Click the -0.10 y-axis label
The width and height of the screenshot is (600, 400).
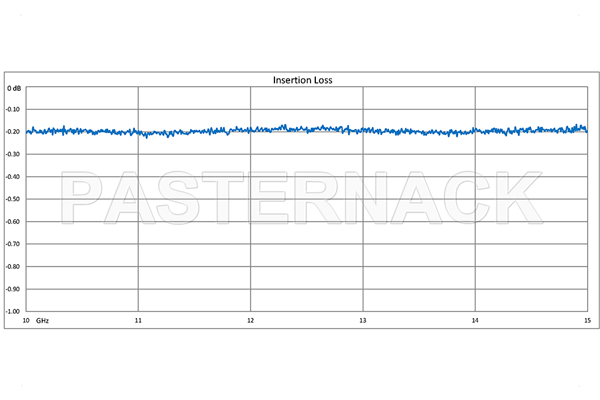coord(14,110)
